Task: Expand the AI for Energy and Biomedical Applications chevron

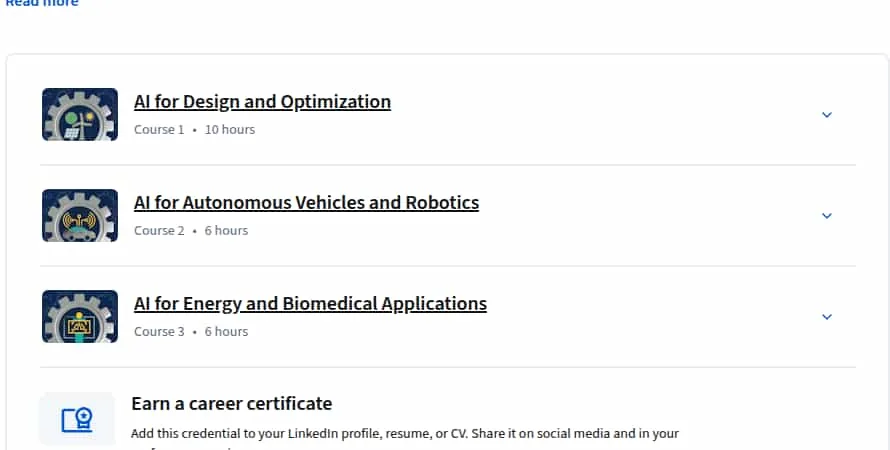Action: tap(826, 317)
